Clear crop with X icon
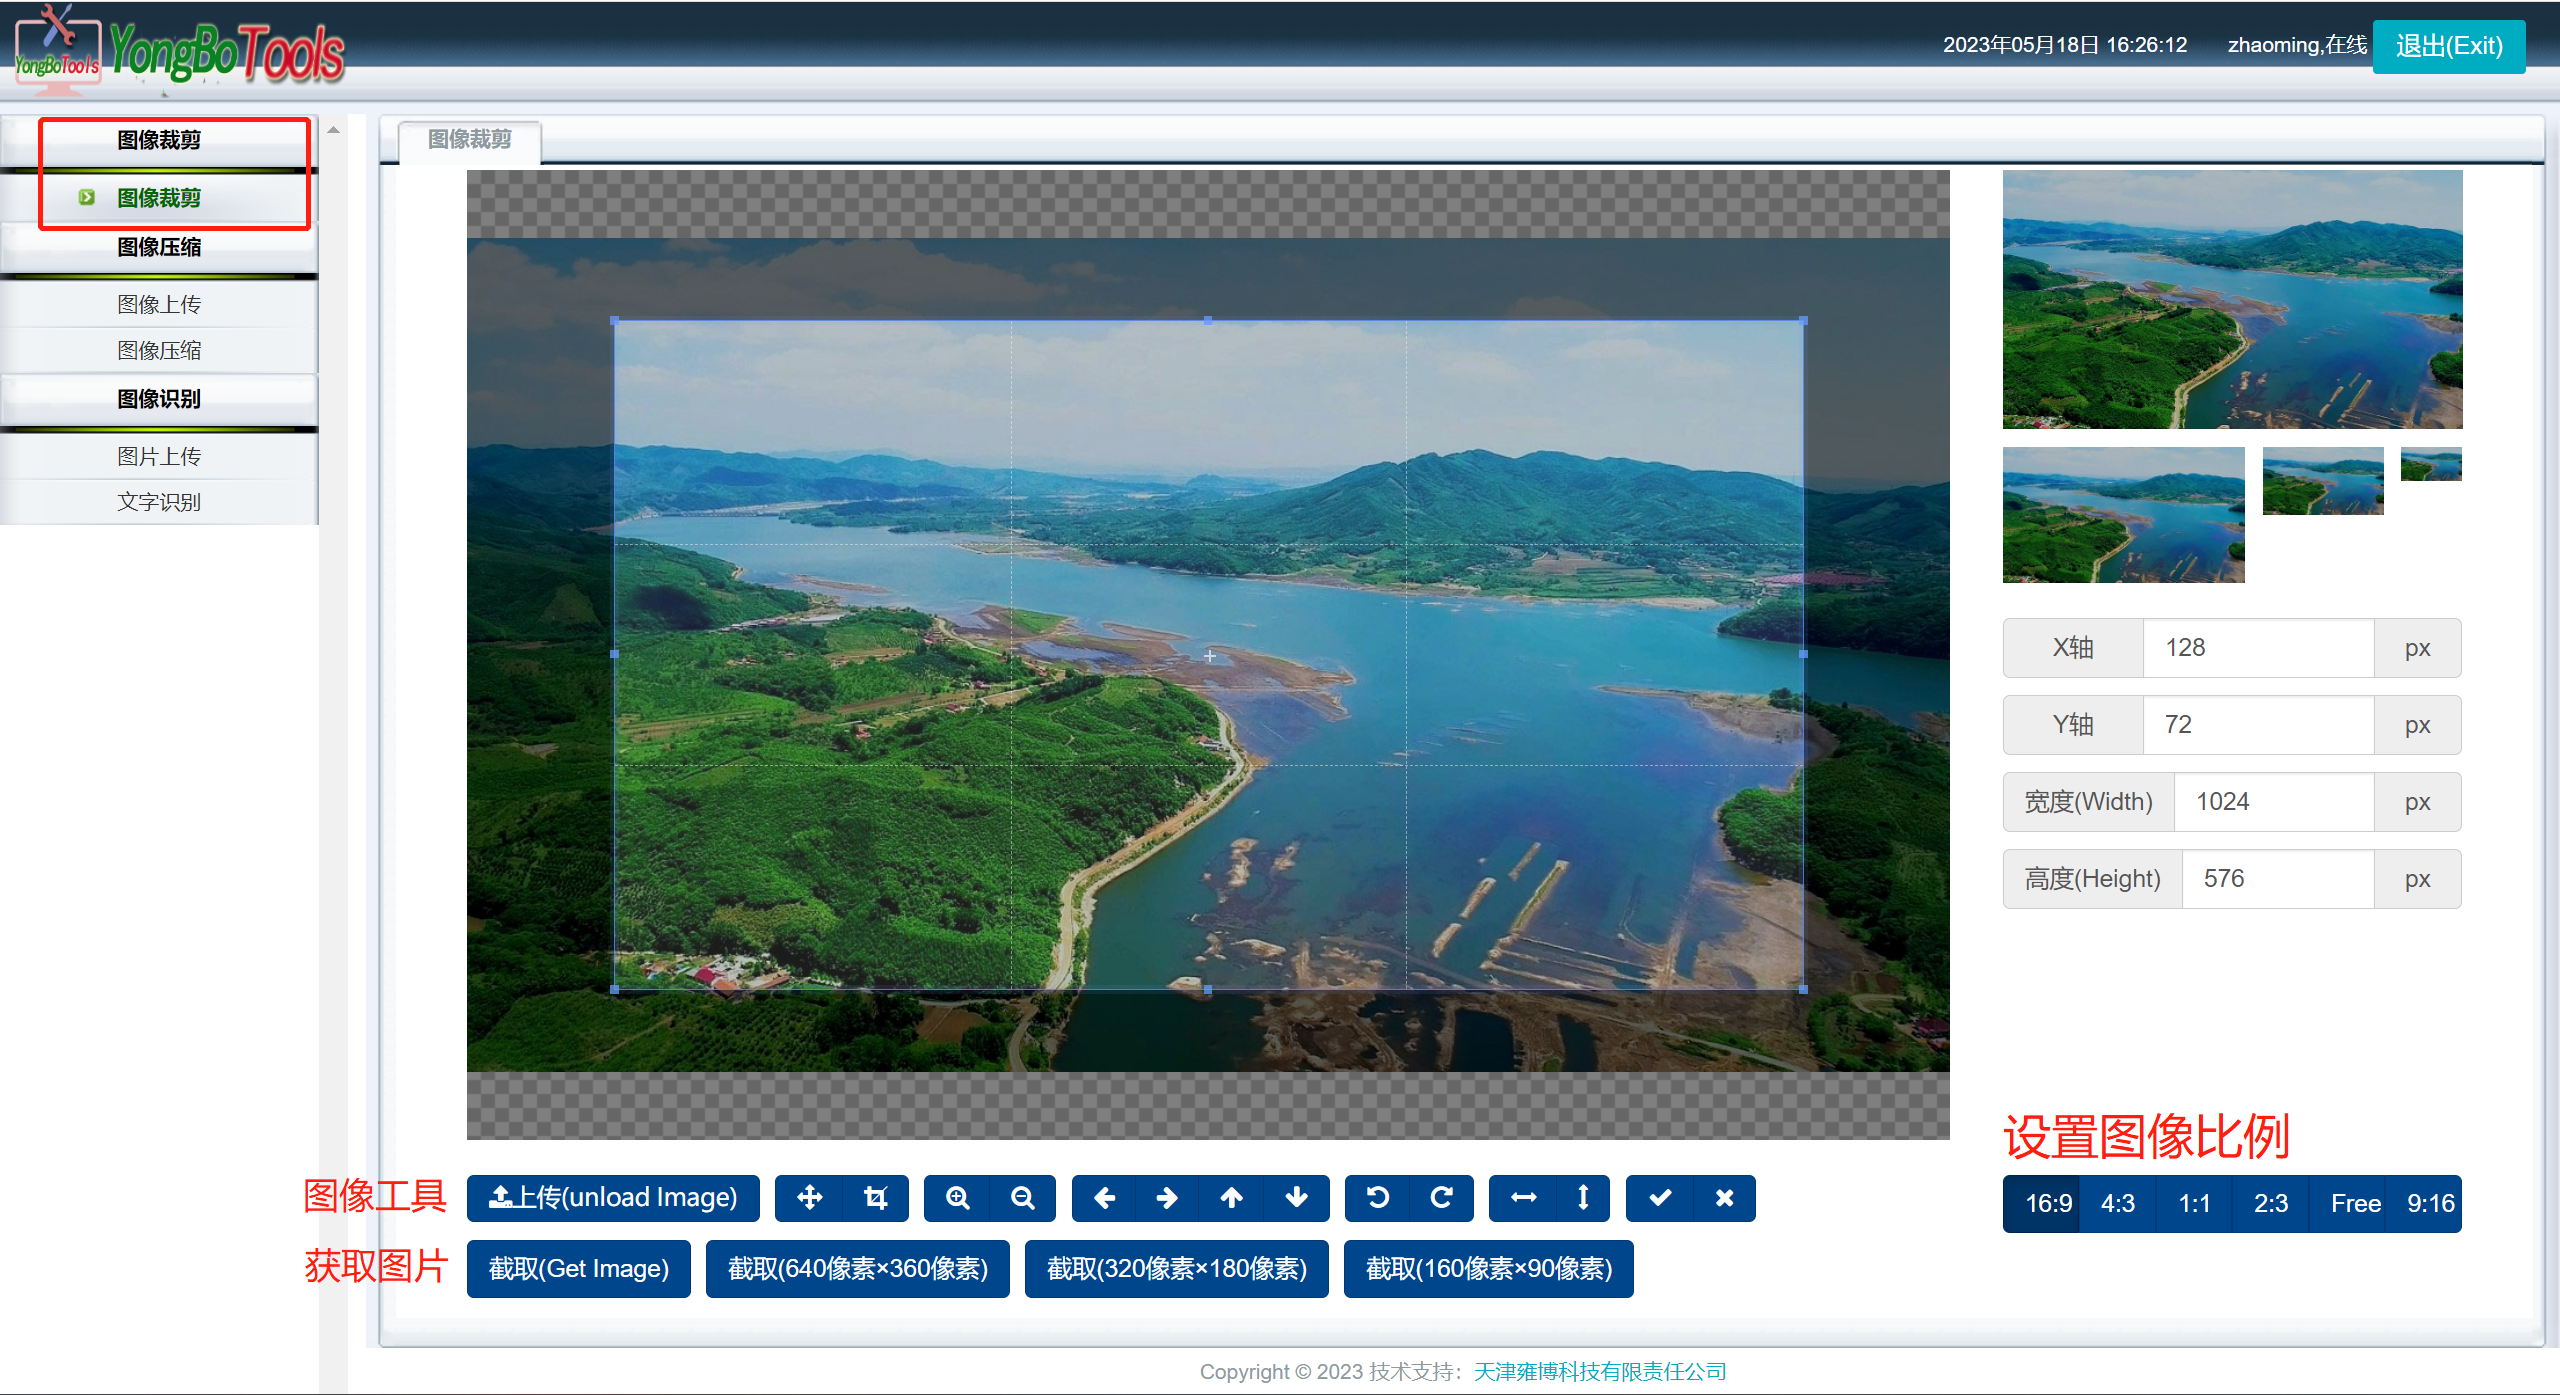Screen dimensions: 2560x1395 [x=1724, y=1197]
